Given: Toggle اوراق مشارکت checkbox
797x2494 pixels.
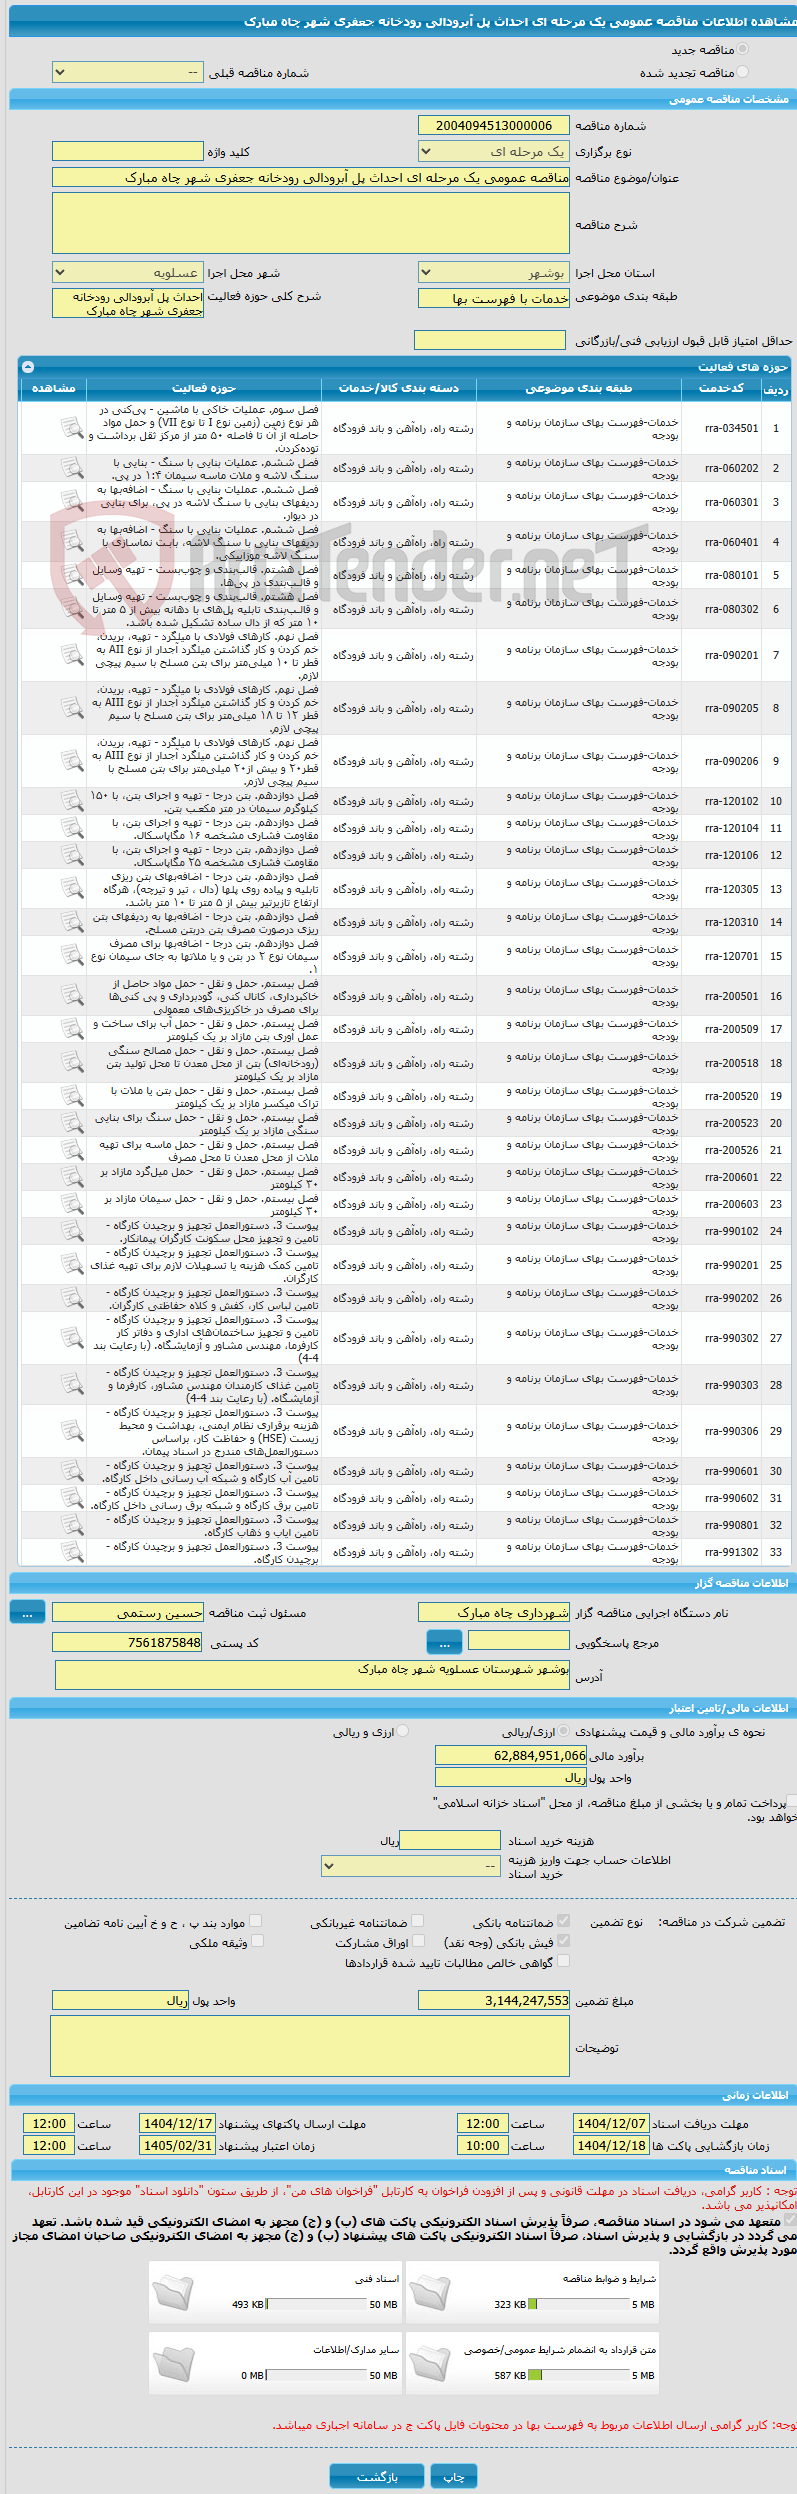Looking at the screenshot, I should click(x=417, y=1941).
